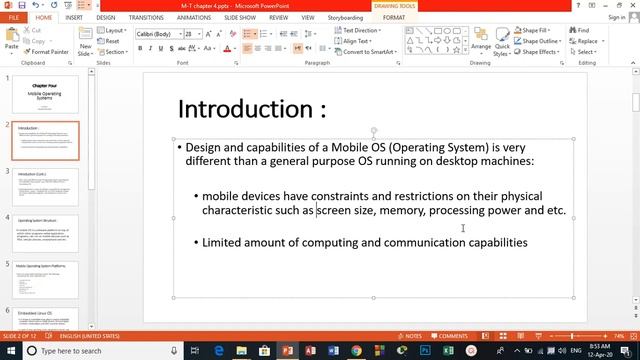The image size is (640, 360).
Task: Select the Oval shape in gallery
Action: point(447,31)
